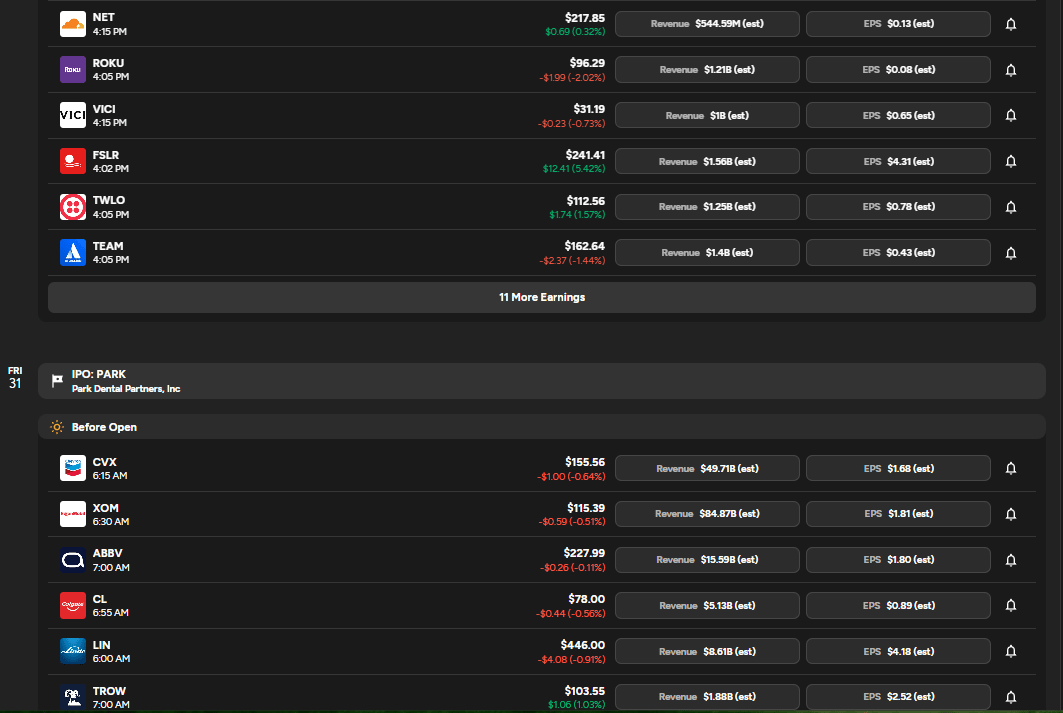
Task: Click the Twilio TWLO logo
Action: point(73,207)
